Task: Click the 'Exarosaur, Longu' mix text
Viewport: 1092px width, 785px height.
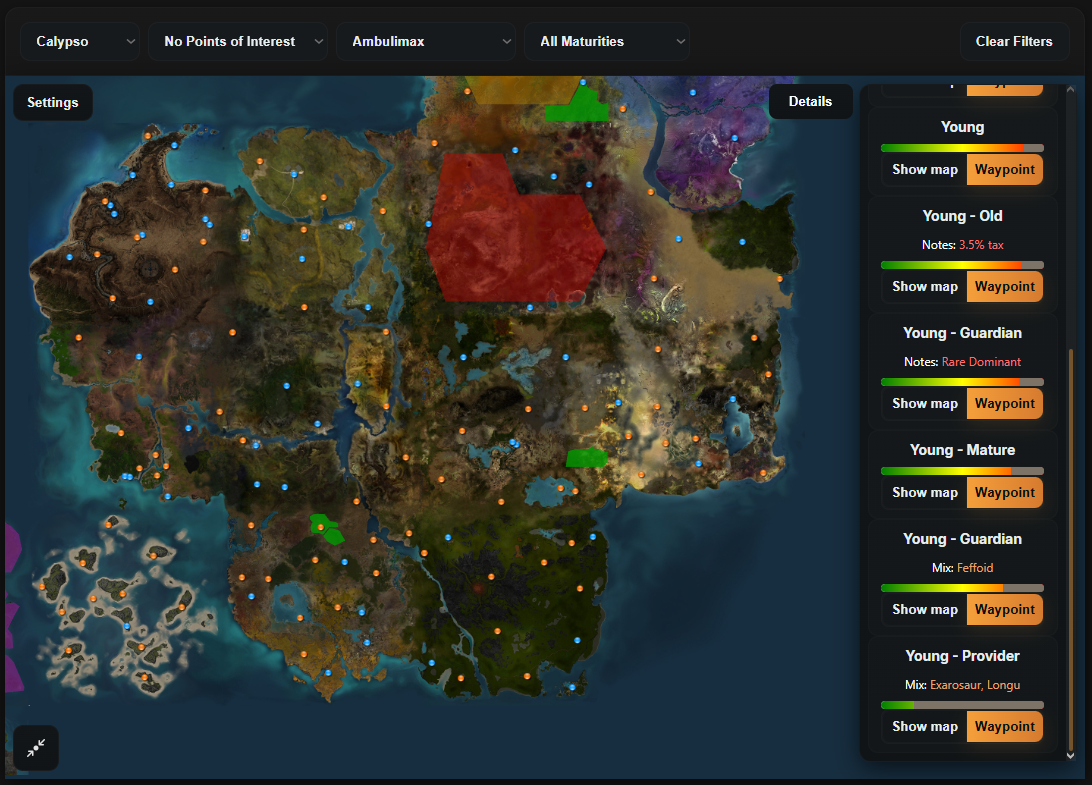Action: (975, 685)
